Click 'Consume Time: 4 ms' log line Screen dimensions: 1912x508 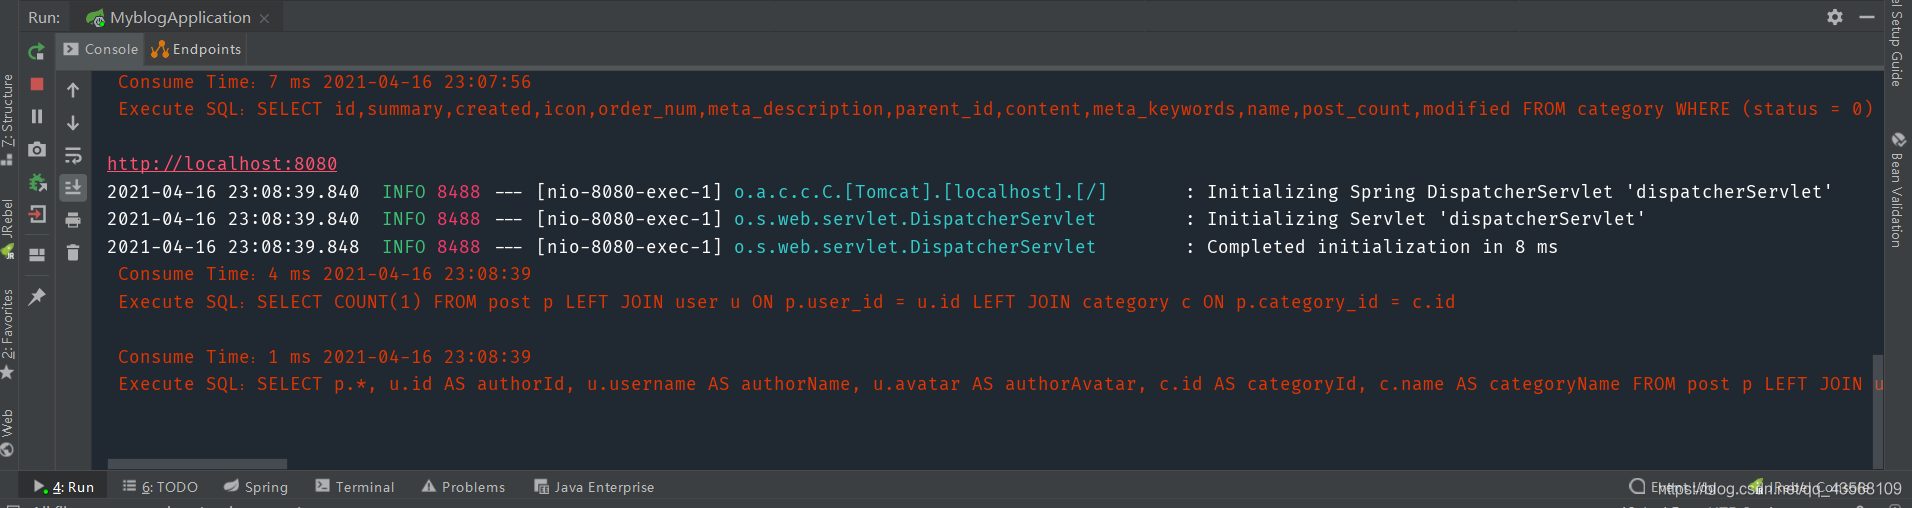point(324,274)
